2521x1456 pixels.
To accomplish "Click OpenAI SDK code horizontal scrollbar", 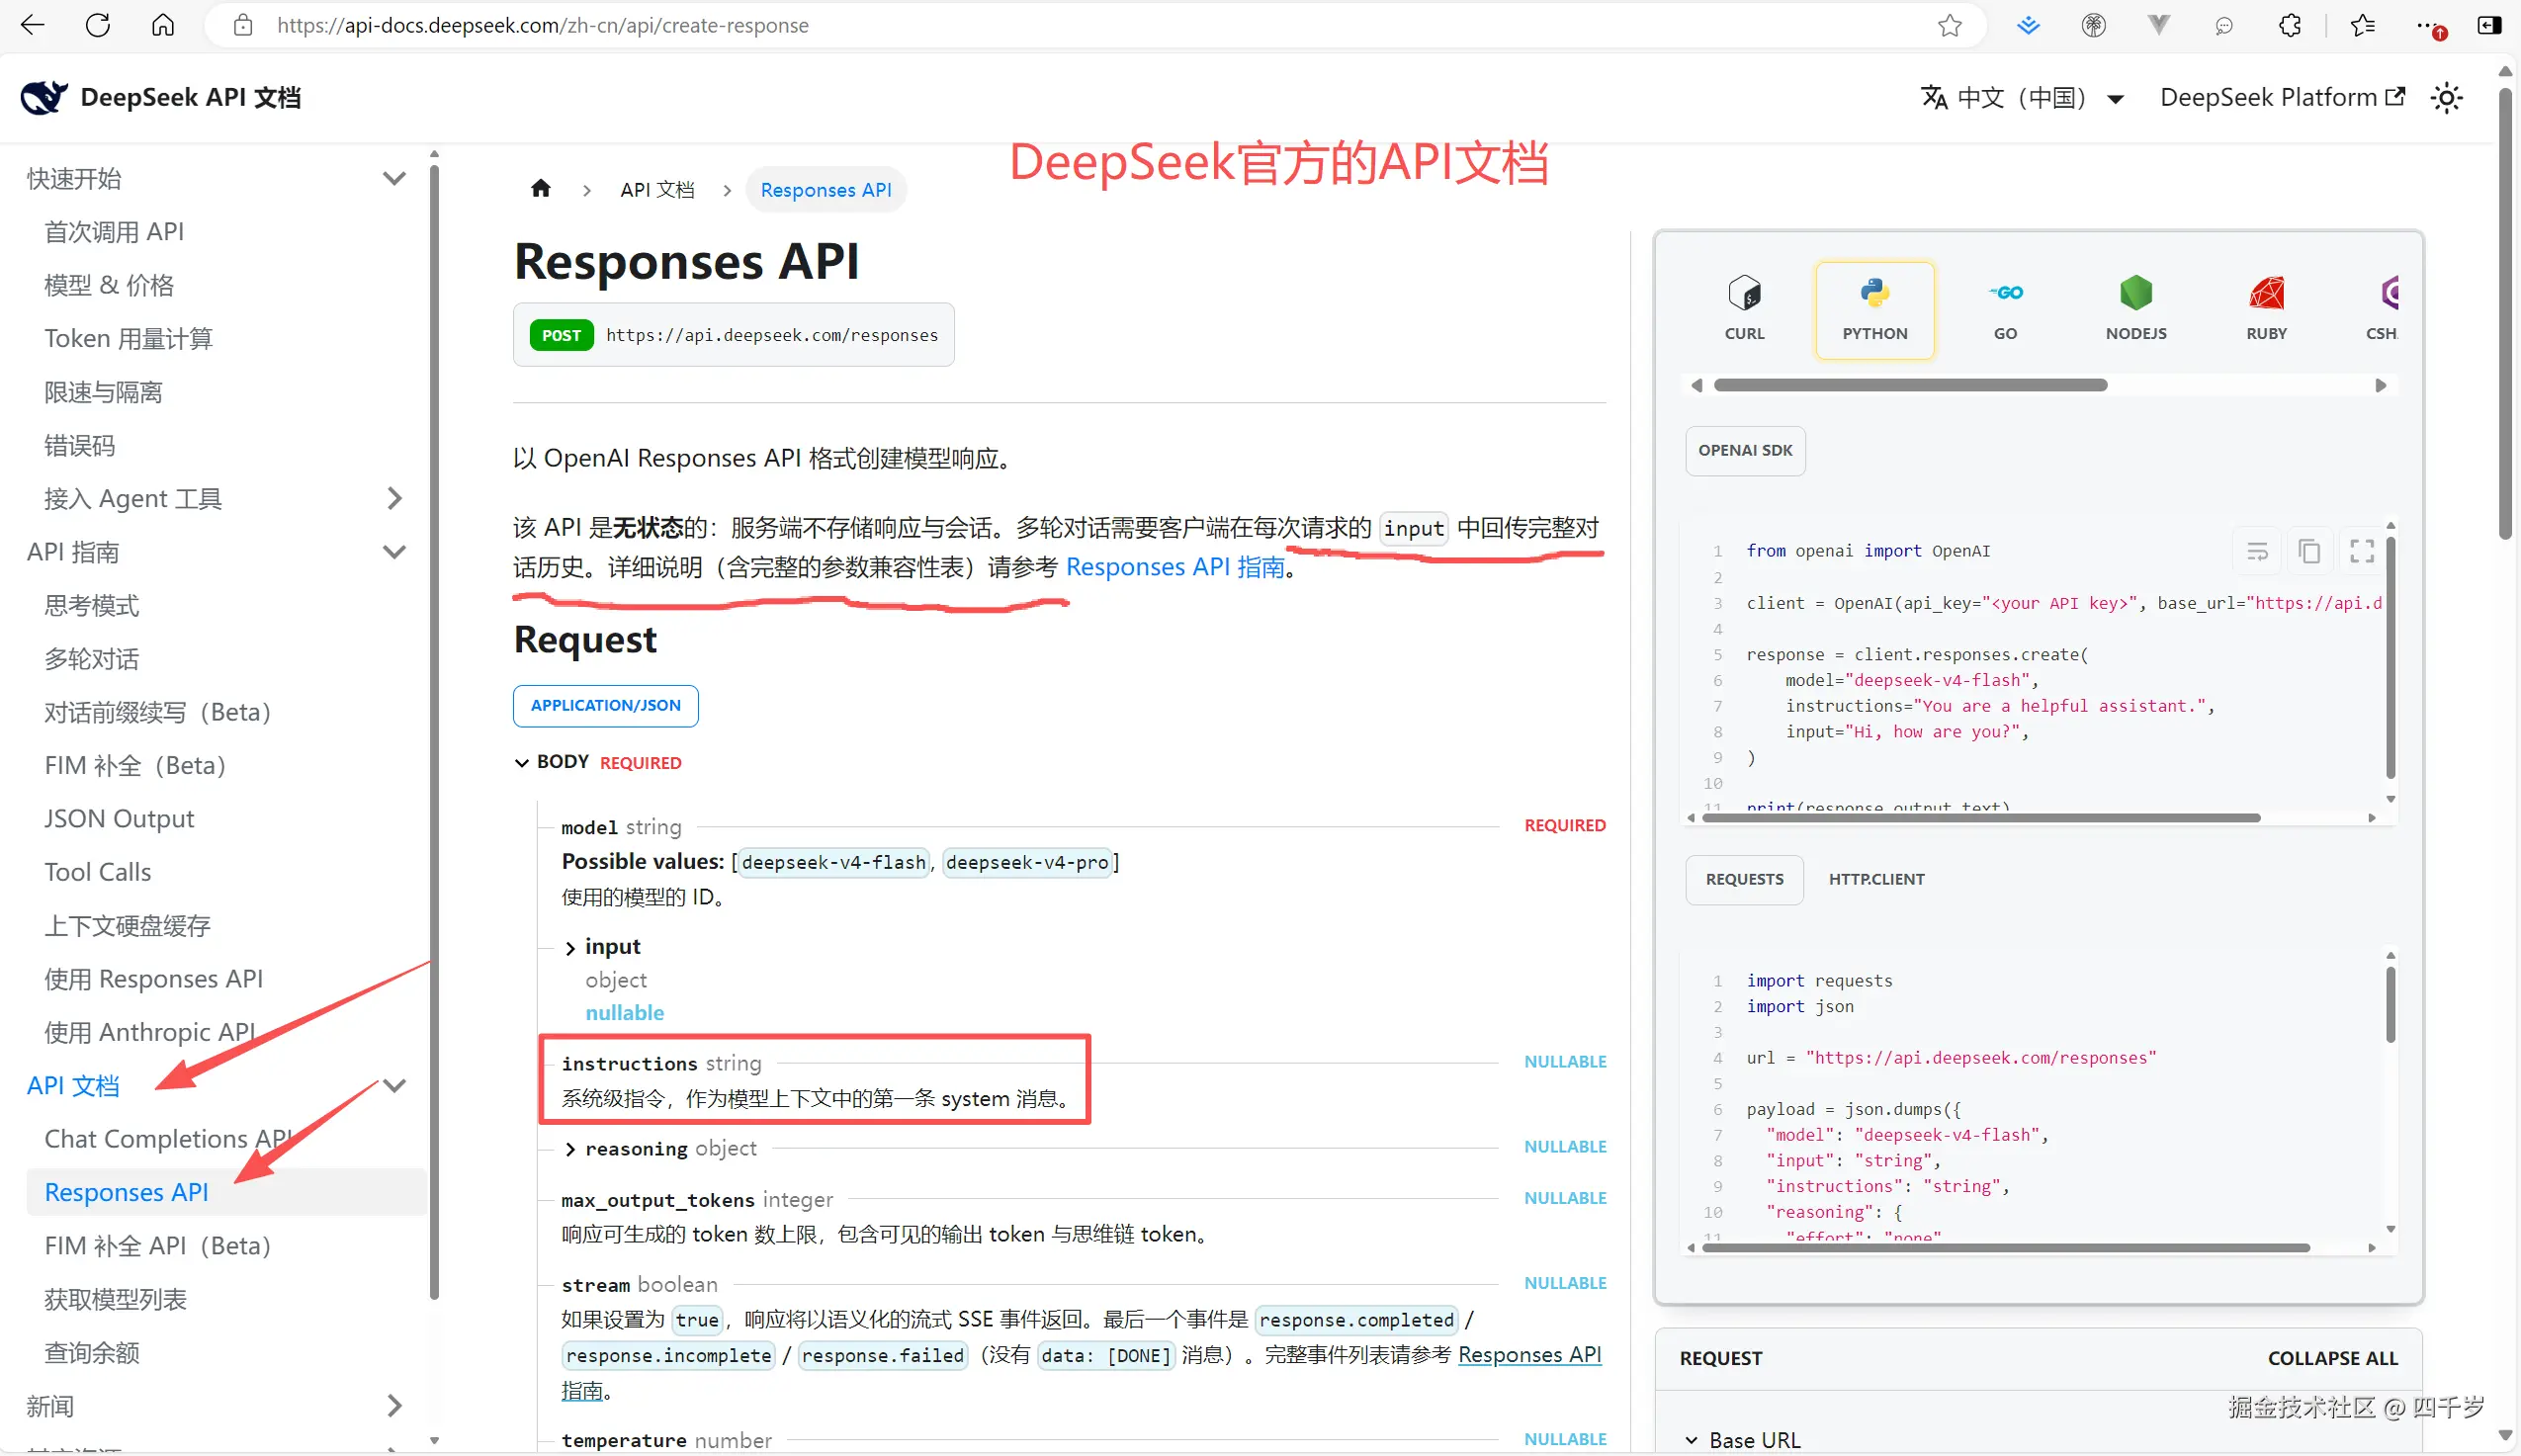I will [1981, 817].
